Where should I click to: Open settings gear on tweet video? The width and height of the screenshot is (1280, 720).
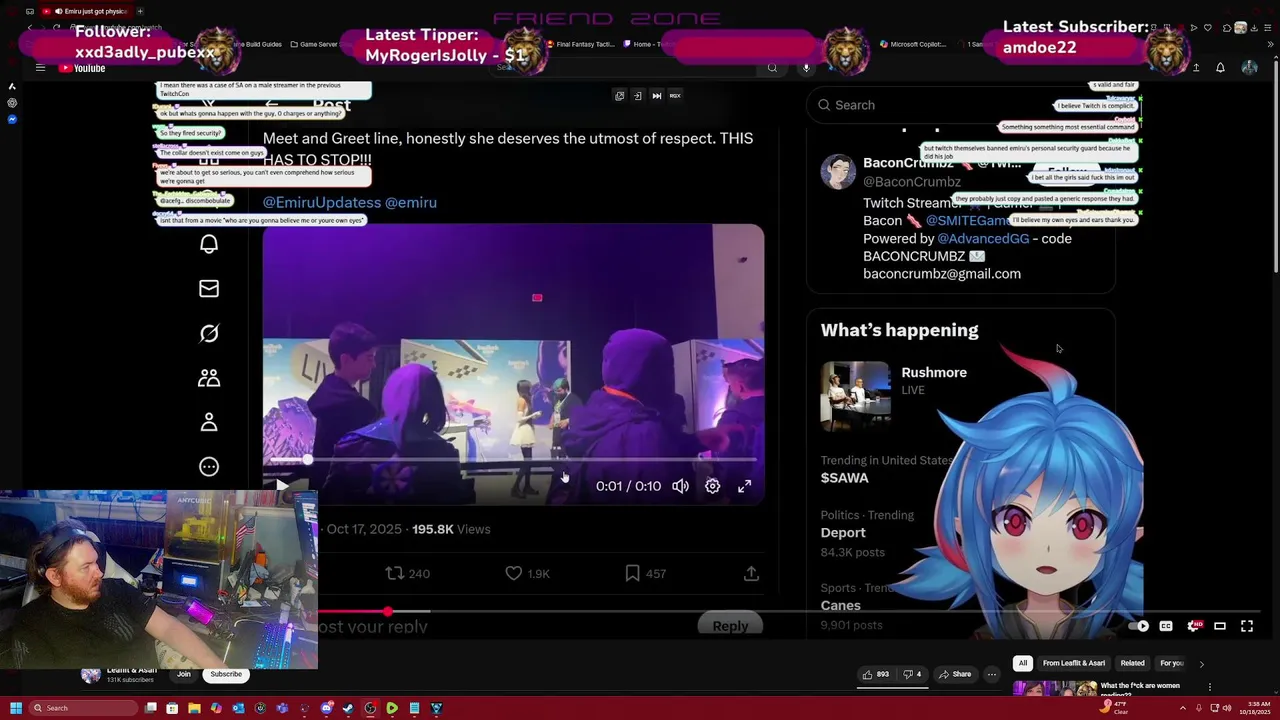click(x=712, y=486)
